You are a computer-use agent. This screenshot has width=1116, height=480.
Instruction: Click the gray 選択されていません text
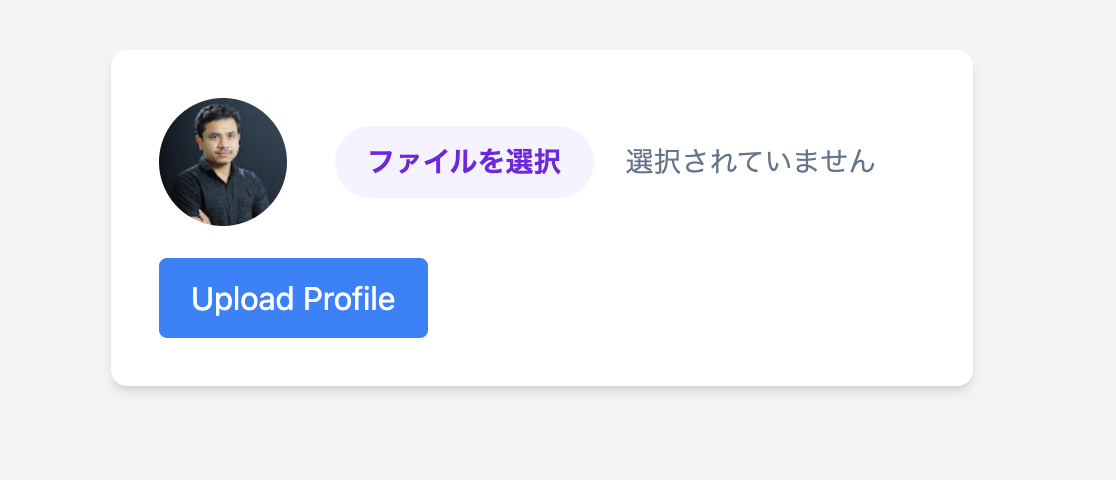pos(750,162)
